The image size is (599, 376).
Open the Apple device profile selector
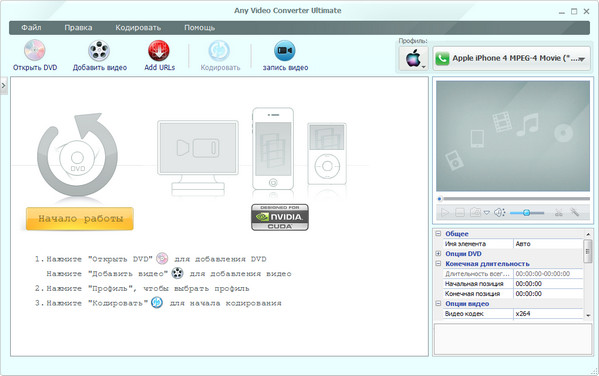tap(414, 58)
